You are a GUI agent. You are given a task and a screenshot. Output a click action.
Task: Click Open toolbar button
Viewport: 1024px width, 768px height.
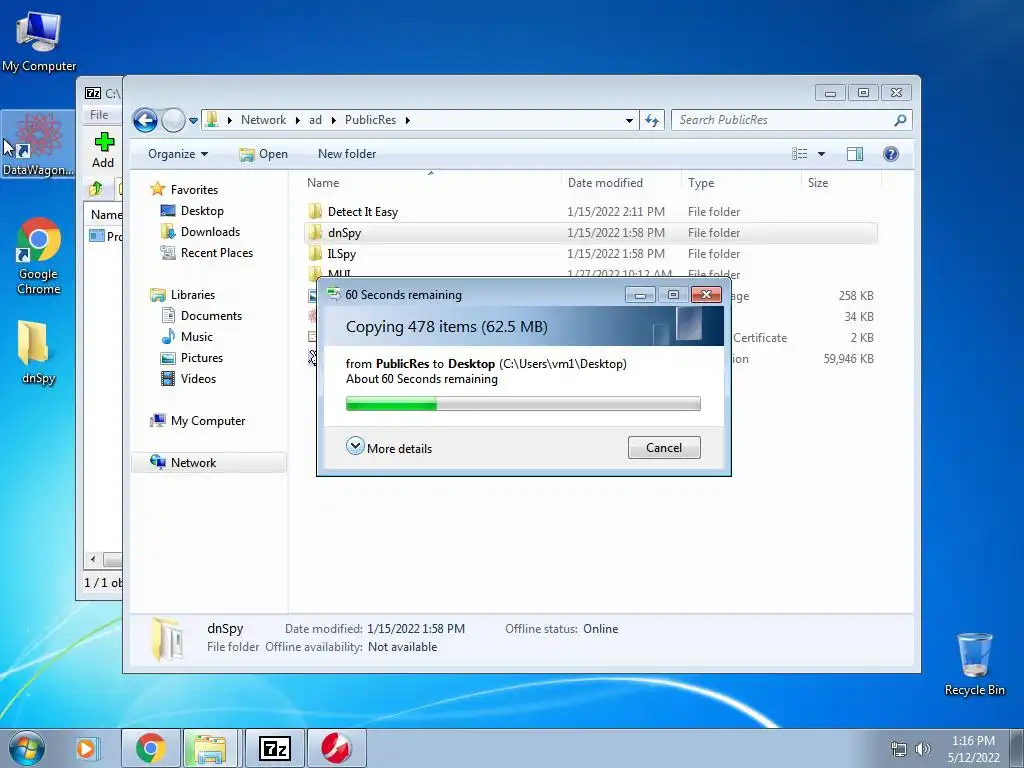tap(264, 154)
